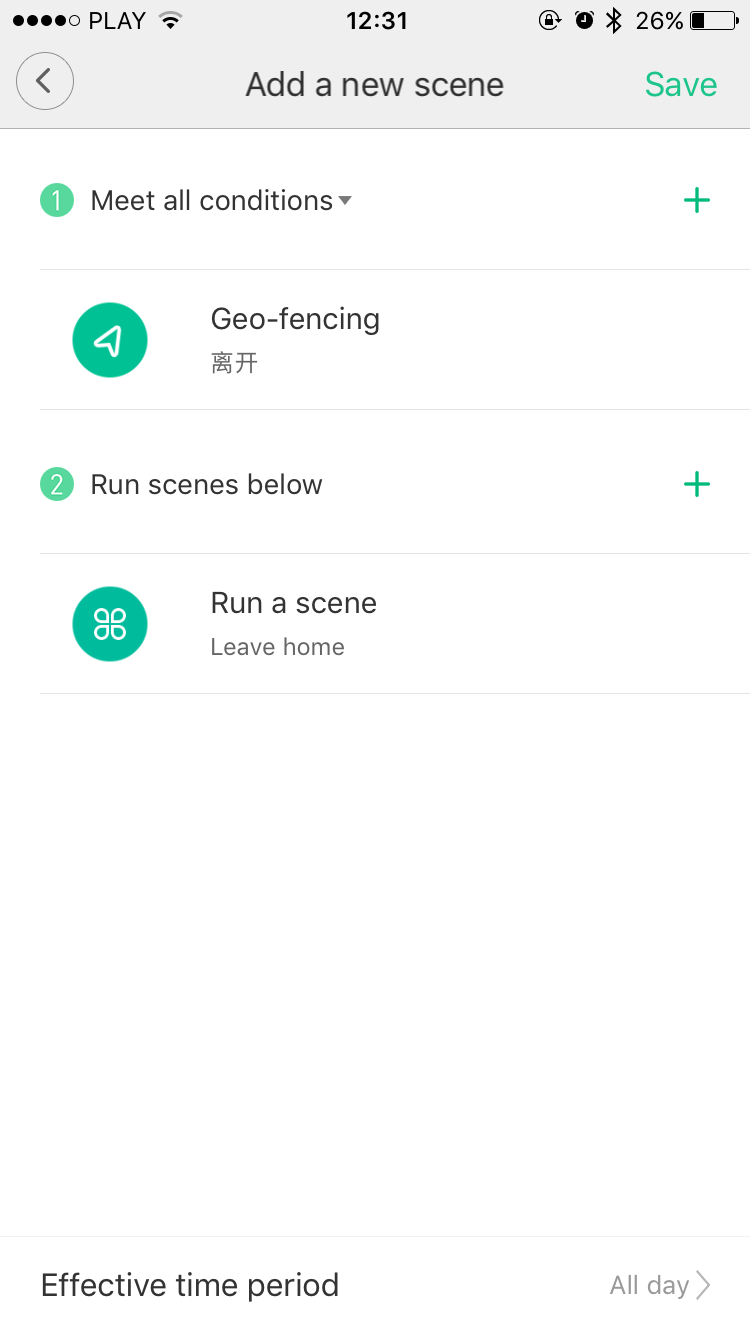Open the All day time chevron
This screenshot has height=1334, width=750.
click(x=703, y=1285)
